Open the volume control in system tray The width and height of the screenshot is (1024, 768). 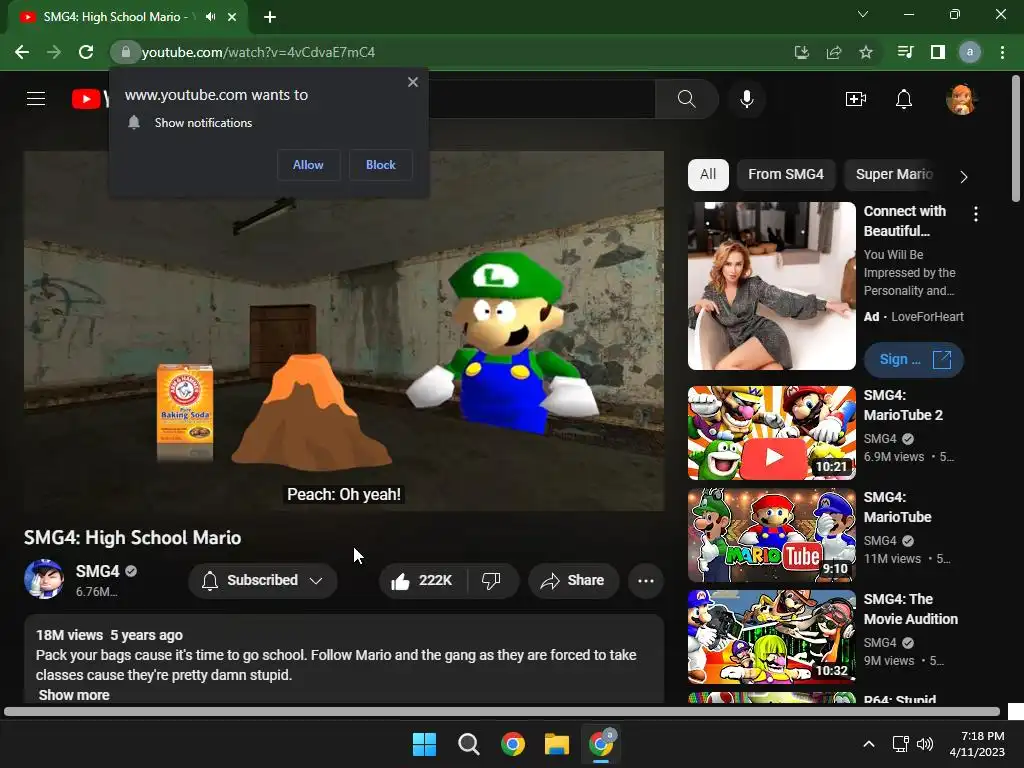pyautogui.click(x=925, y=744)
